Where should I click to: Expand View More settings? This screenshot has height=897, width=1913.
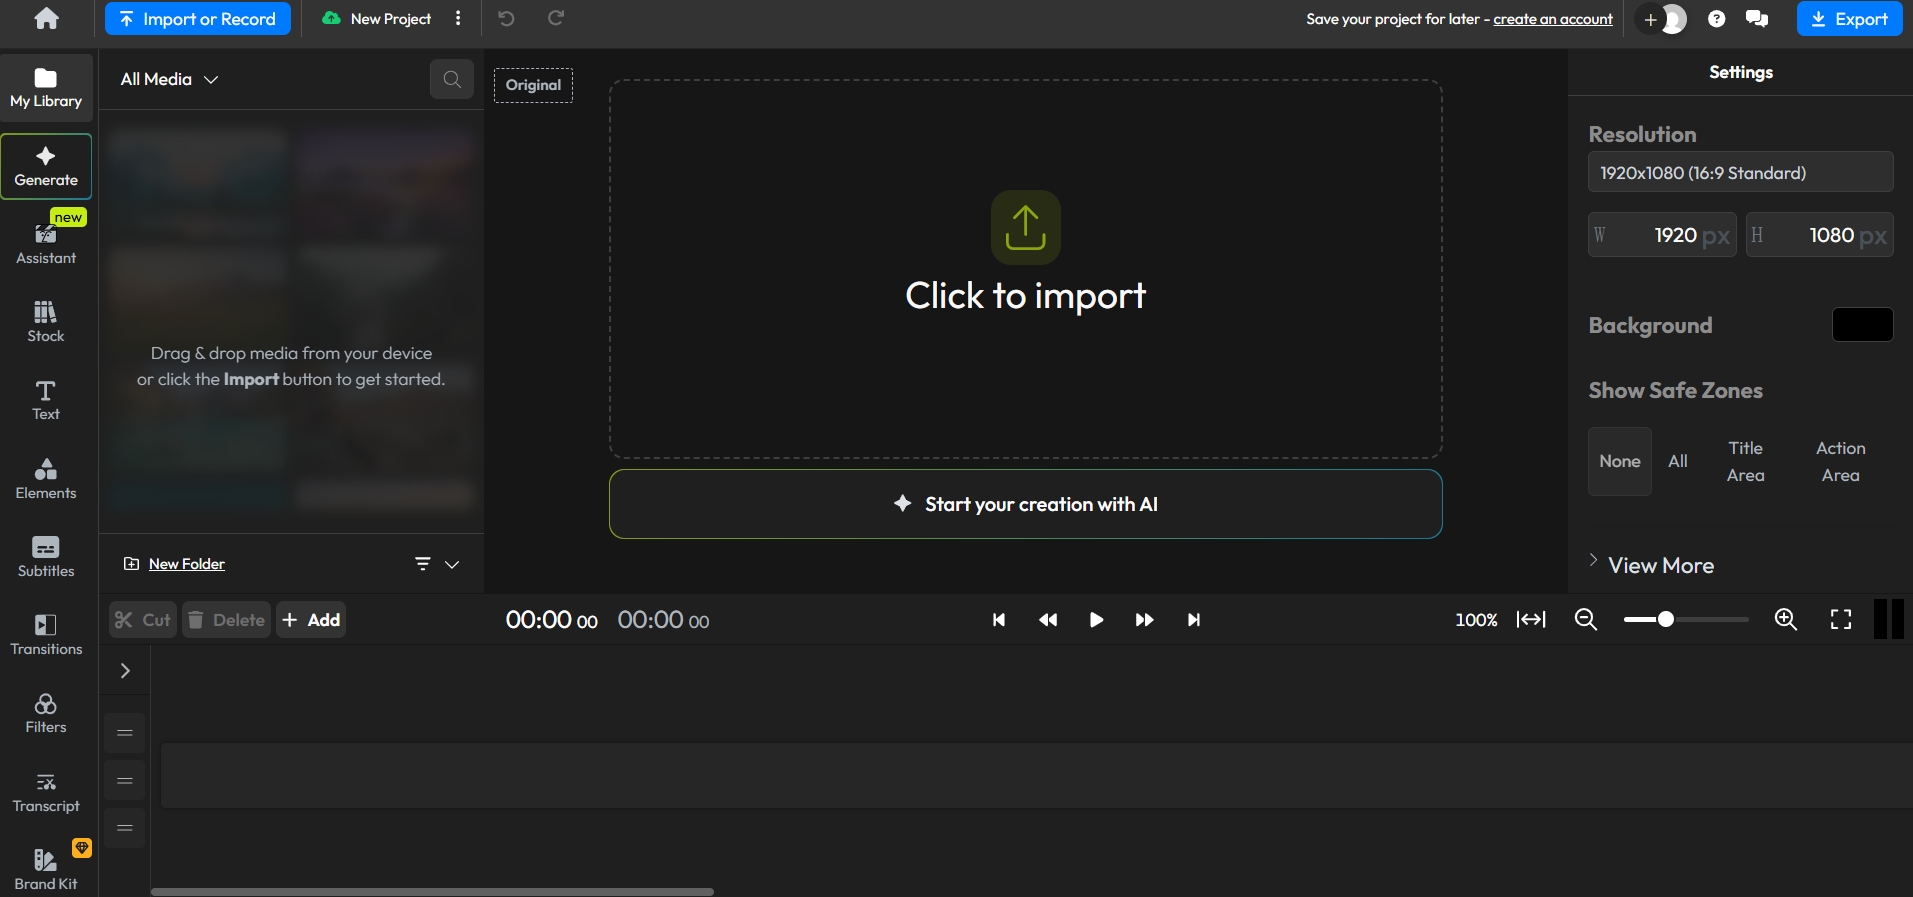pos(1651,565)
